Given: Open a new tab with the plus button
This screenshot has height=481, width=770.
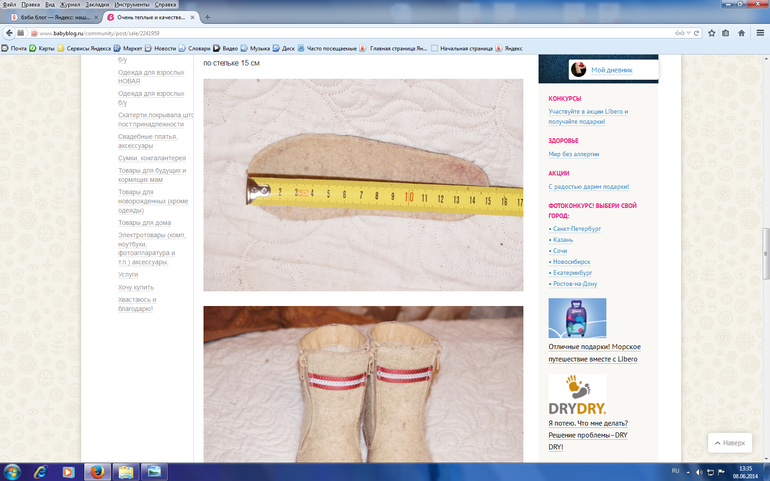Looking at the screenshot, I should [207, 17].
